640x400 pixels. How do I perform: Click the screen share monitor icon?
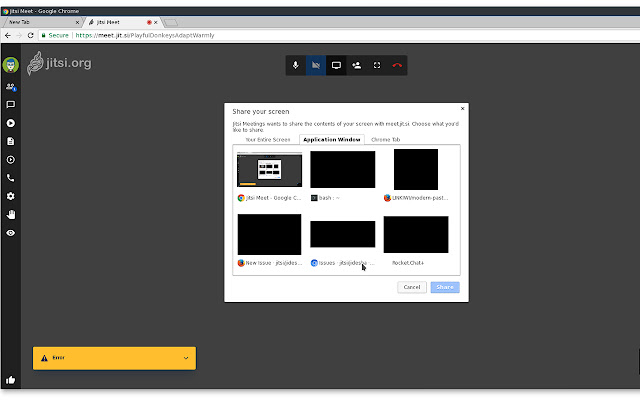click(x=336, y=65)
